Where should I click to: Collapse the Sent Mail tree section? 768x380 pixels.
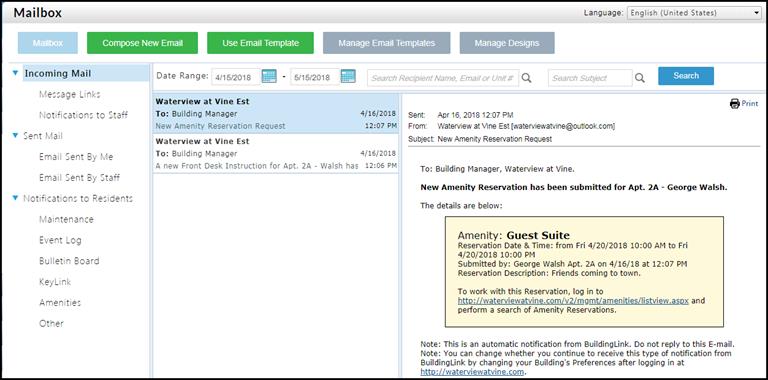point(15,136)
